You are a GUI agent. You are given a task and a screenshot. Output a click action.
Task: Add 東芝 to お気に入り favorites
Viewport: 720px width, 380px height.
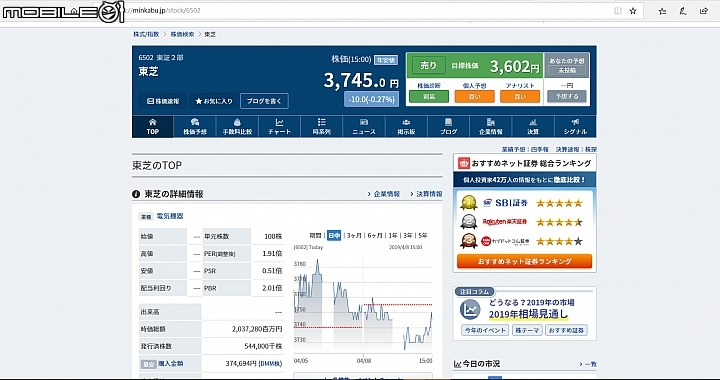[x=214, y=101]
